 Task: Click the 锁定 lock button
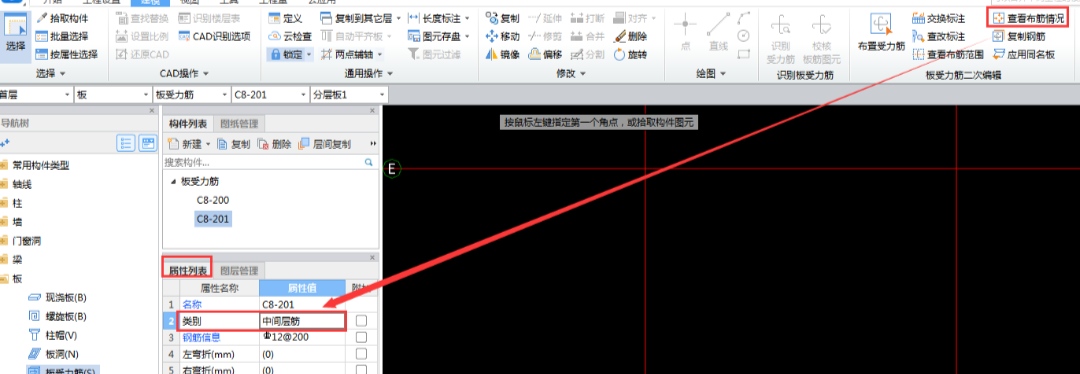click(x=287, y=54)
